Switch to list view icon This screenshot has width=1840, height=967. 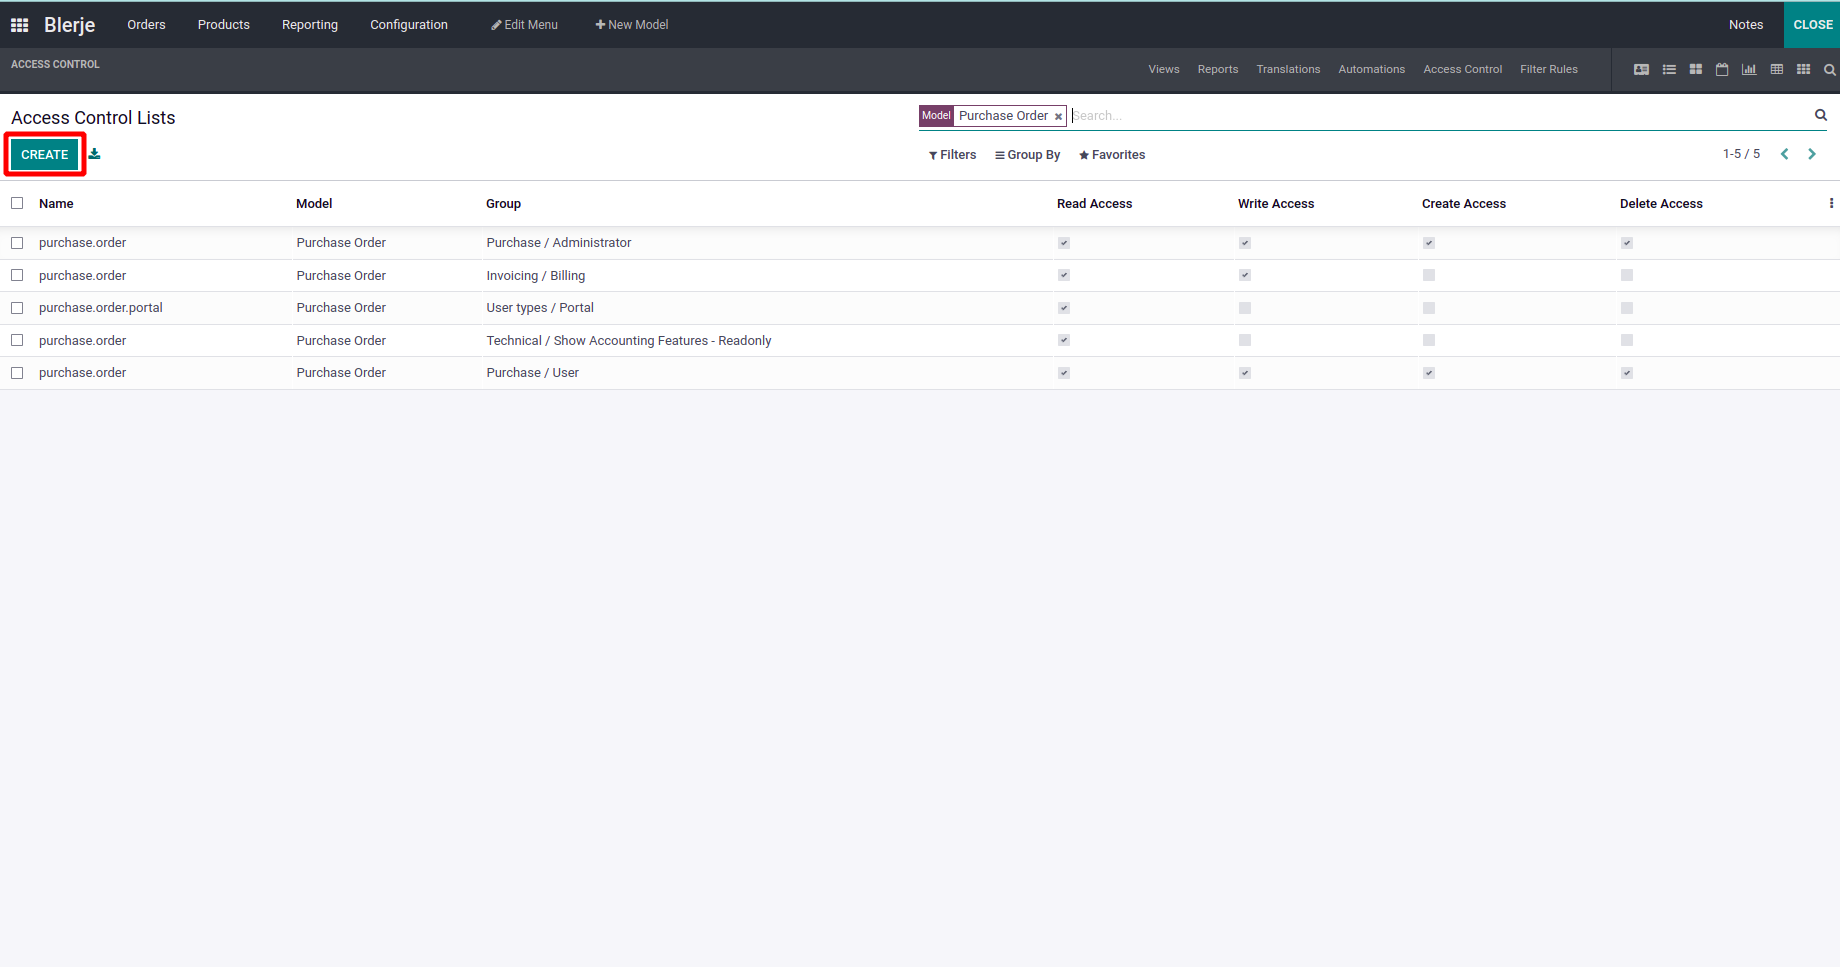coord(1669,70)
